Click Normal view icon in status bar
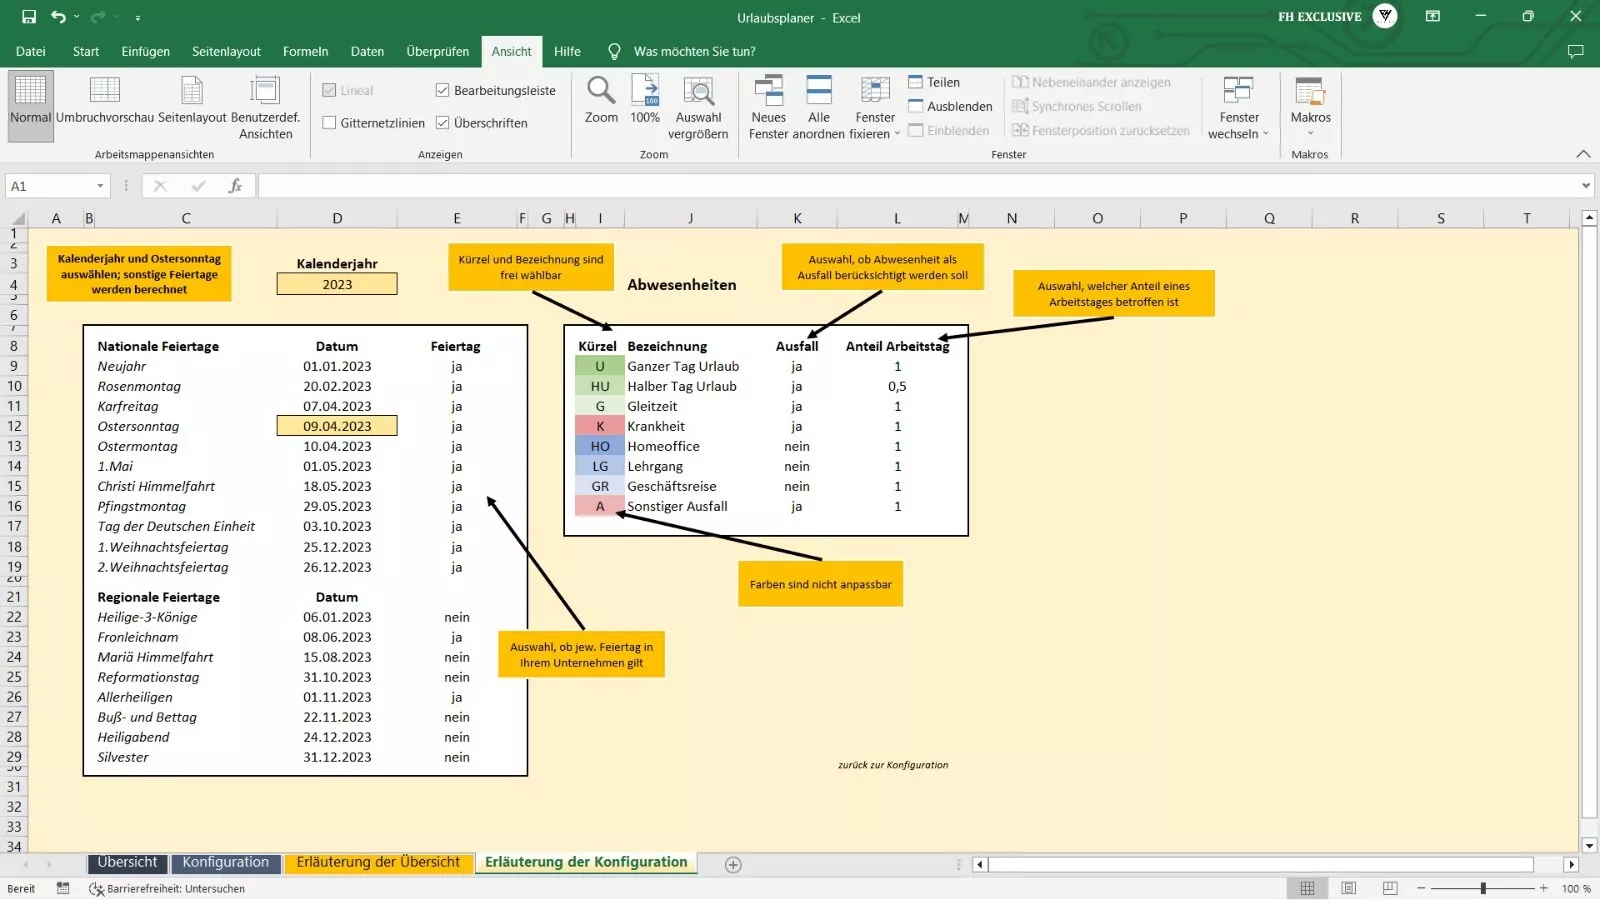Screen dimensions: 1600x900 (1307, 888)
